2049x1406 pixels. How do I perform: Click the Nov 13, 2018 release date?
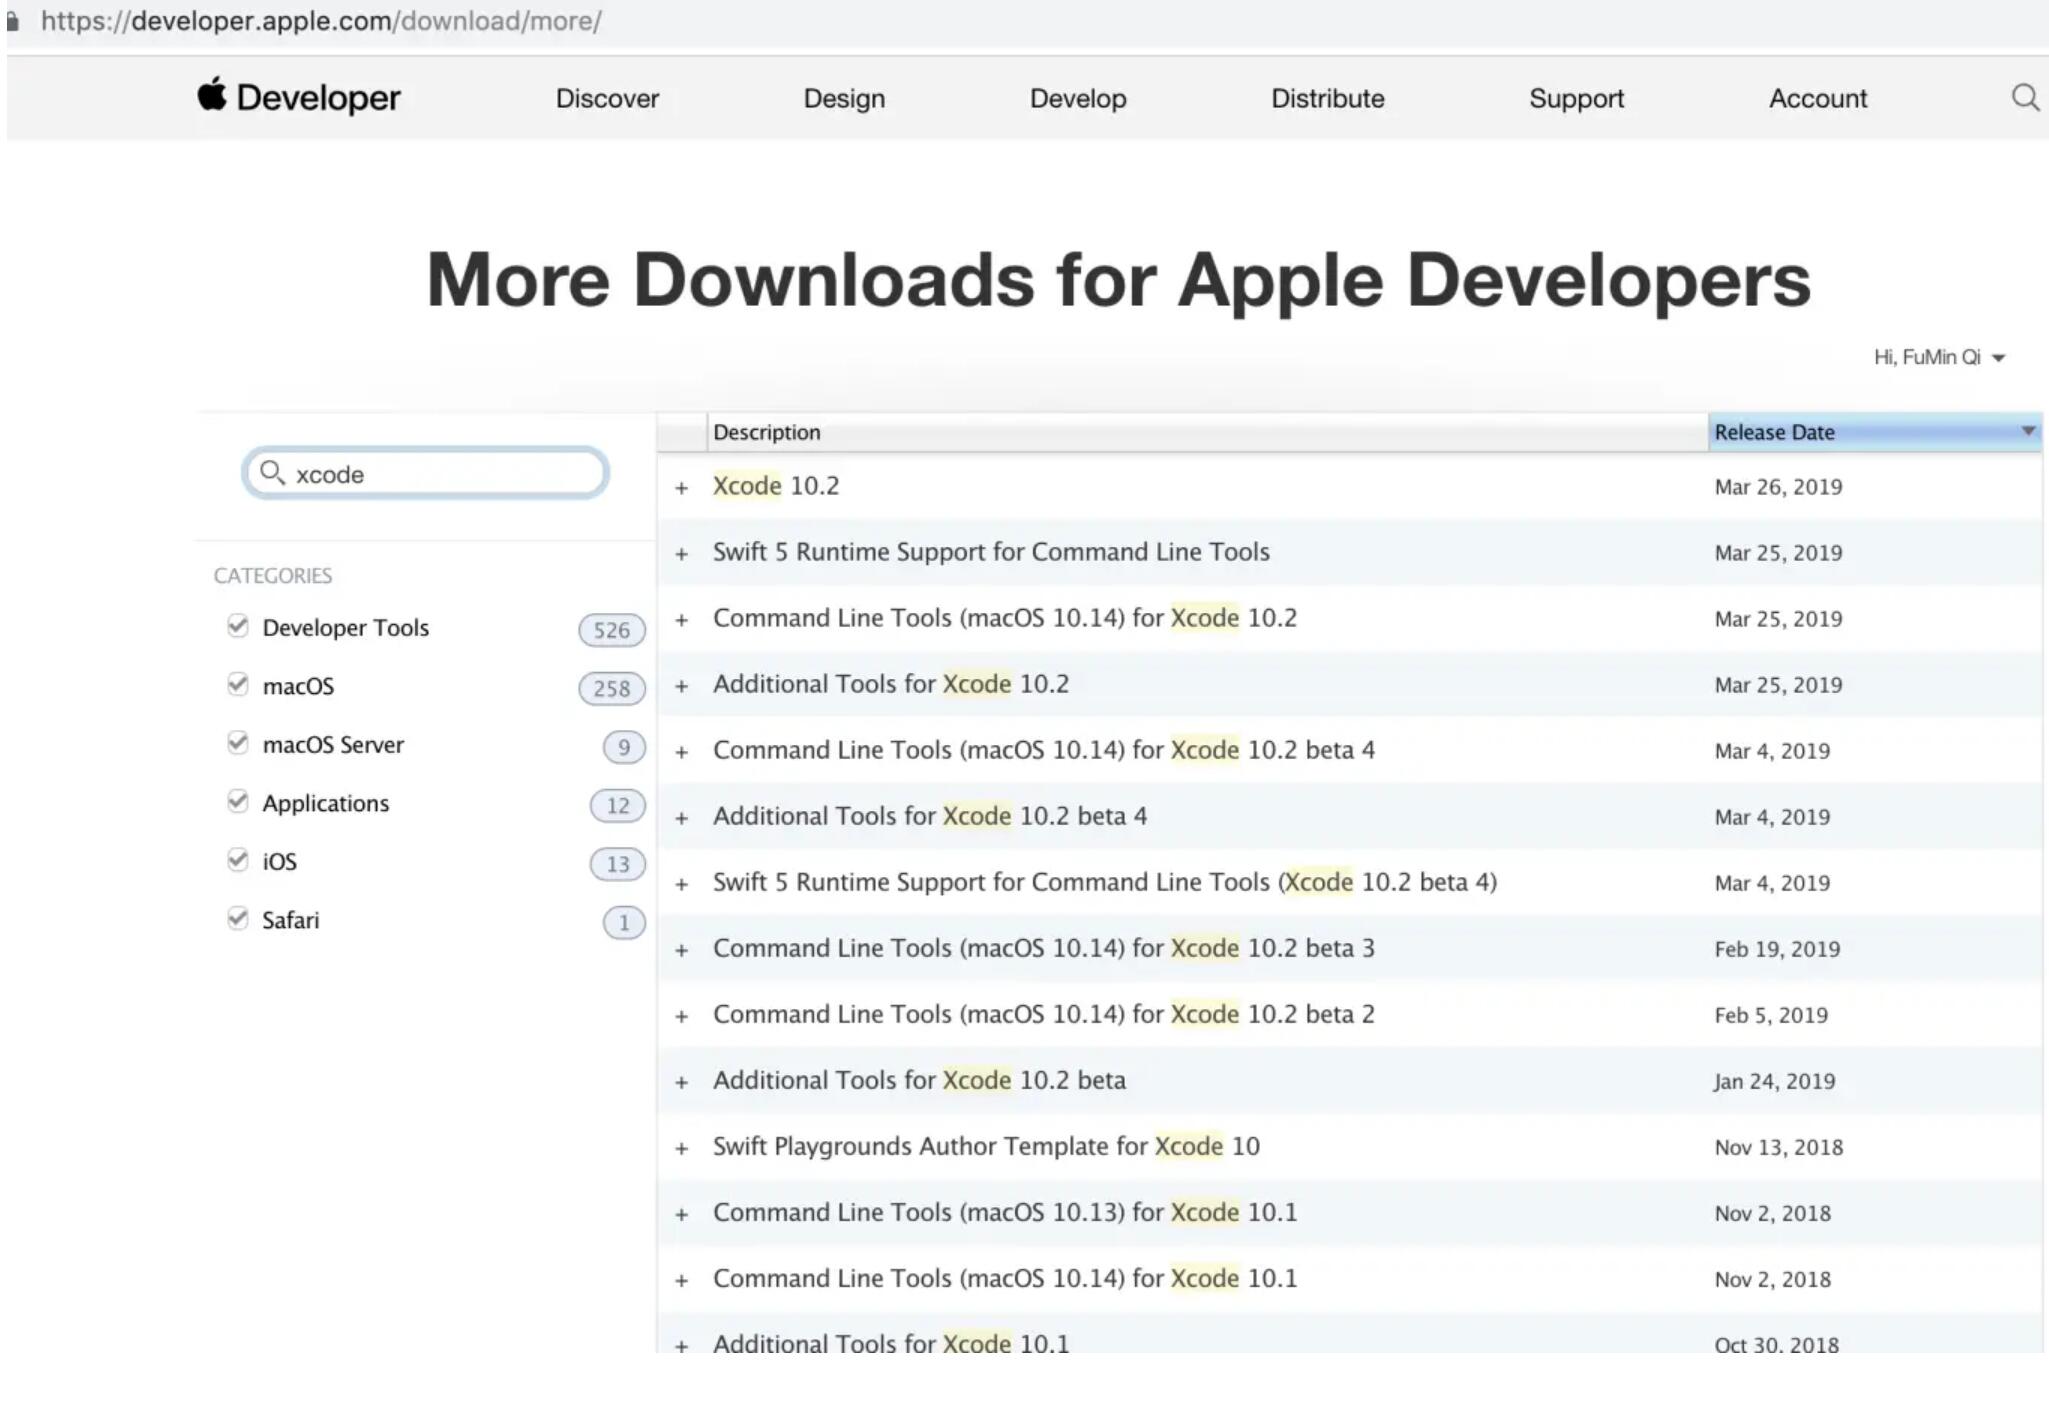tap(1779, 1147)
